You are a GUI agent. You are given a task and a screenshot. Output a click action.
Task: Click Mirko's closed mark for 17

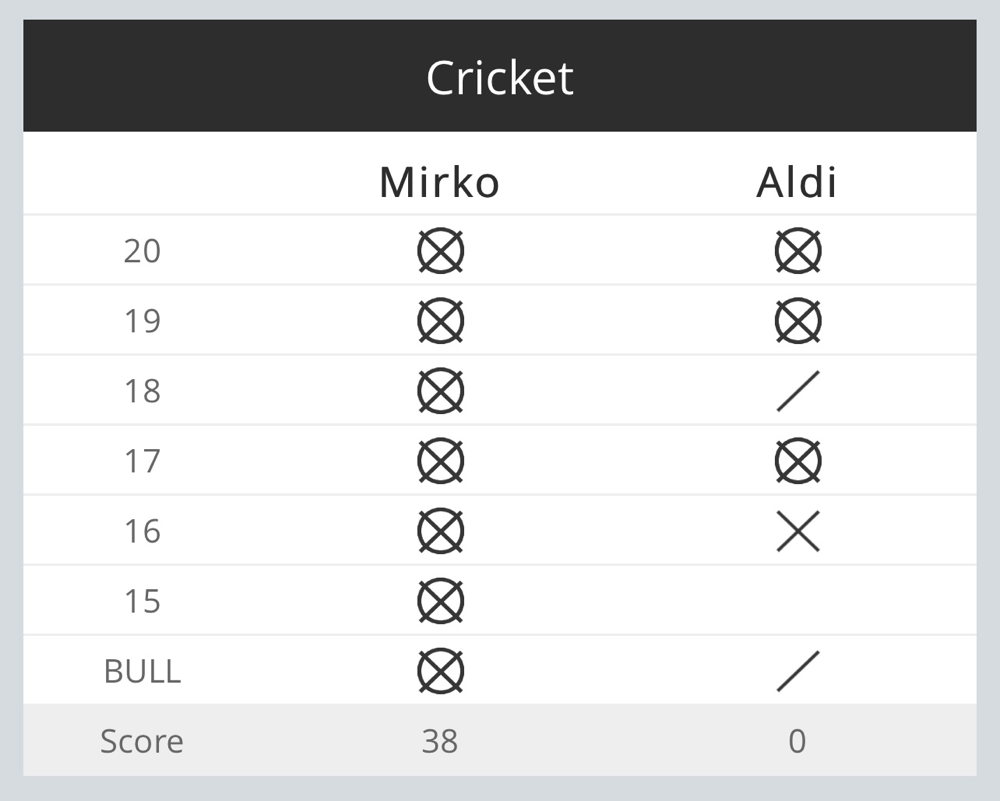click(x=440, y=461)
